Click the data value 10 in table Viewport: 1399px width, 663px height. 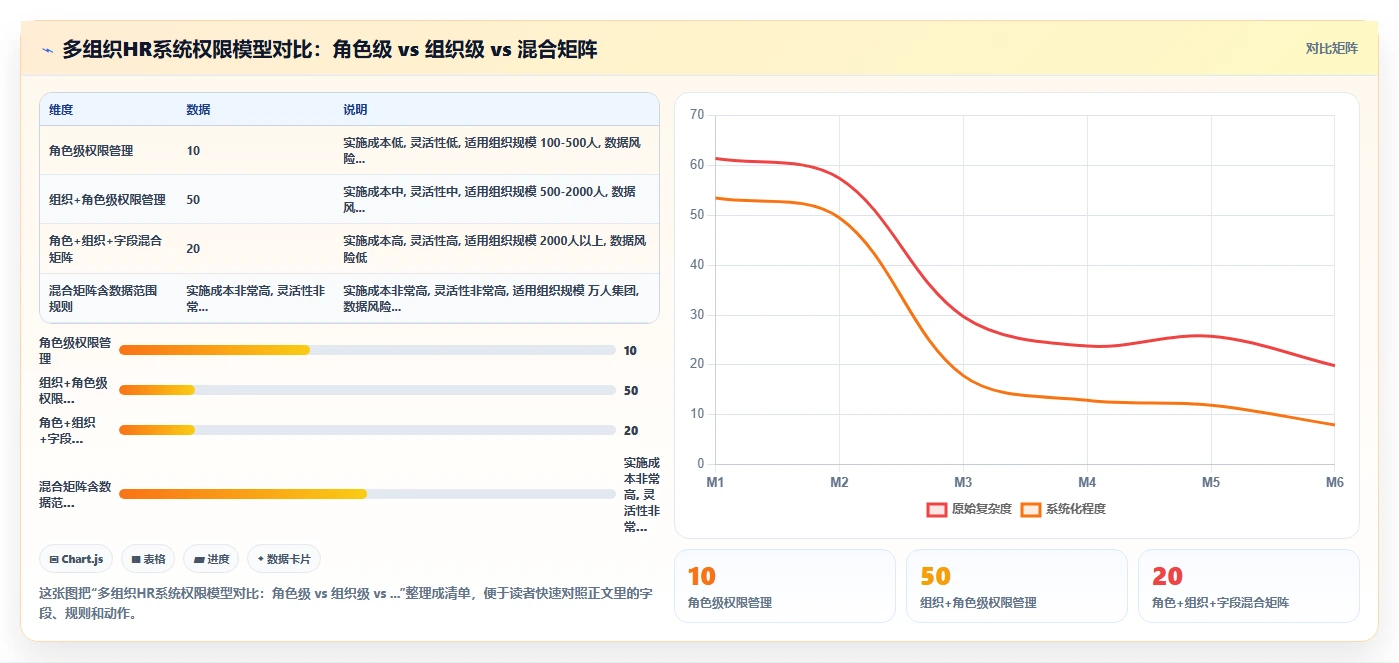coord(193,151)
